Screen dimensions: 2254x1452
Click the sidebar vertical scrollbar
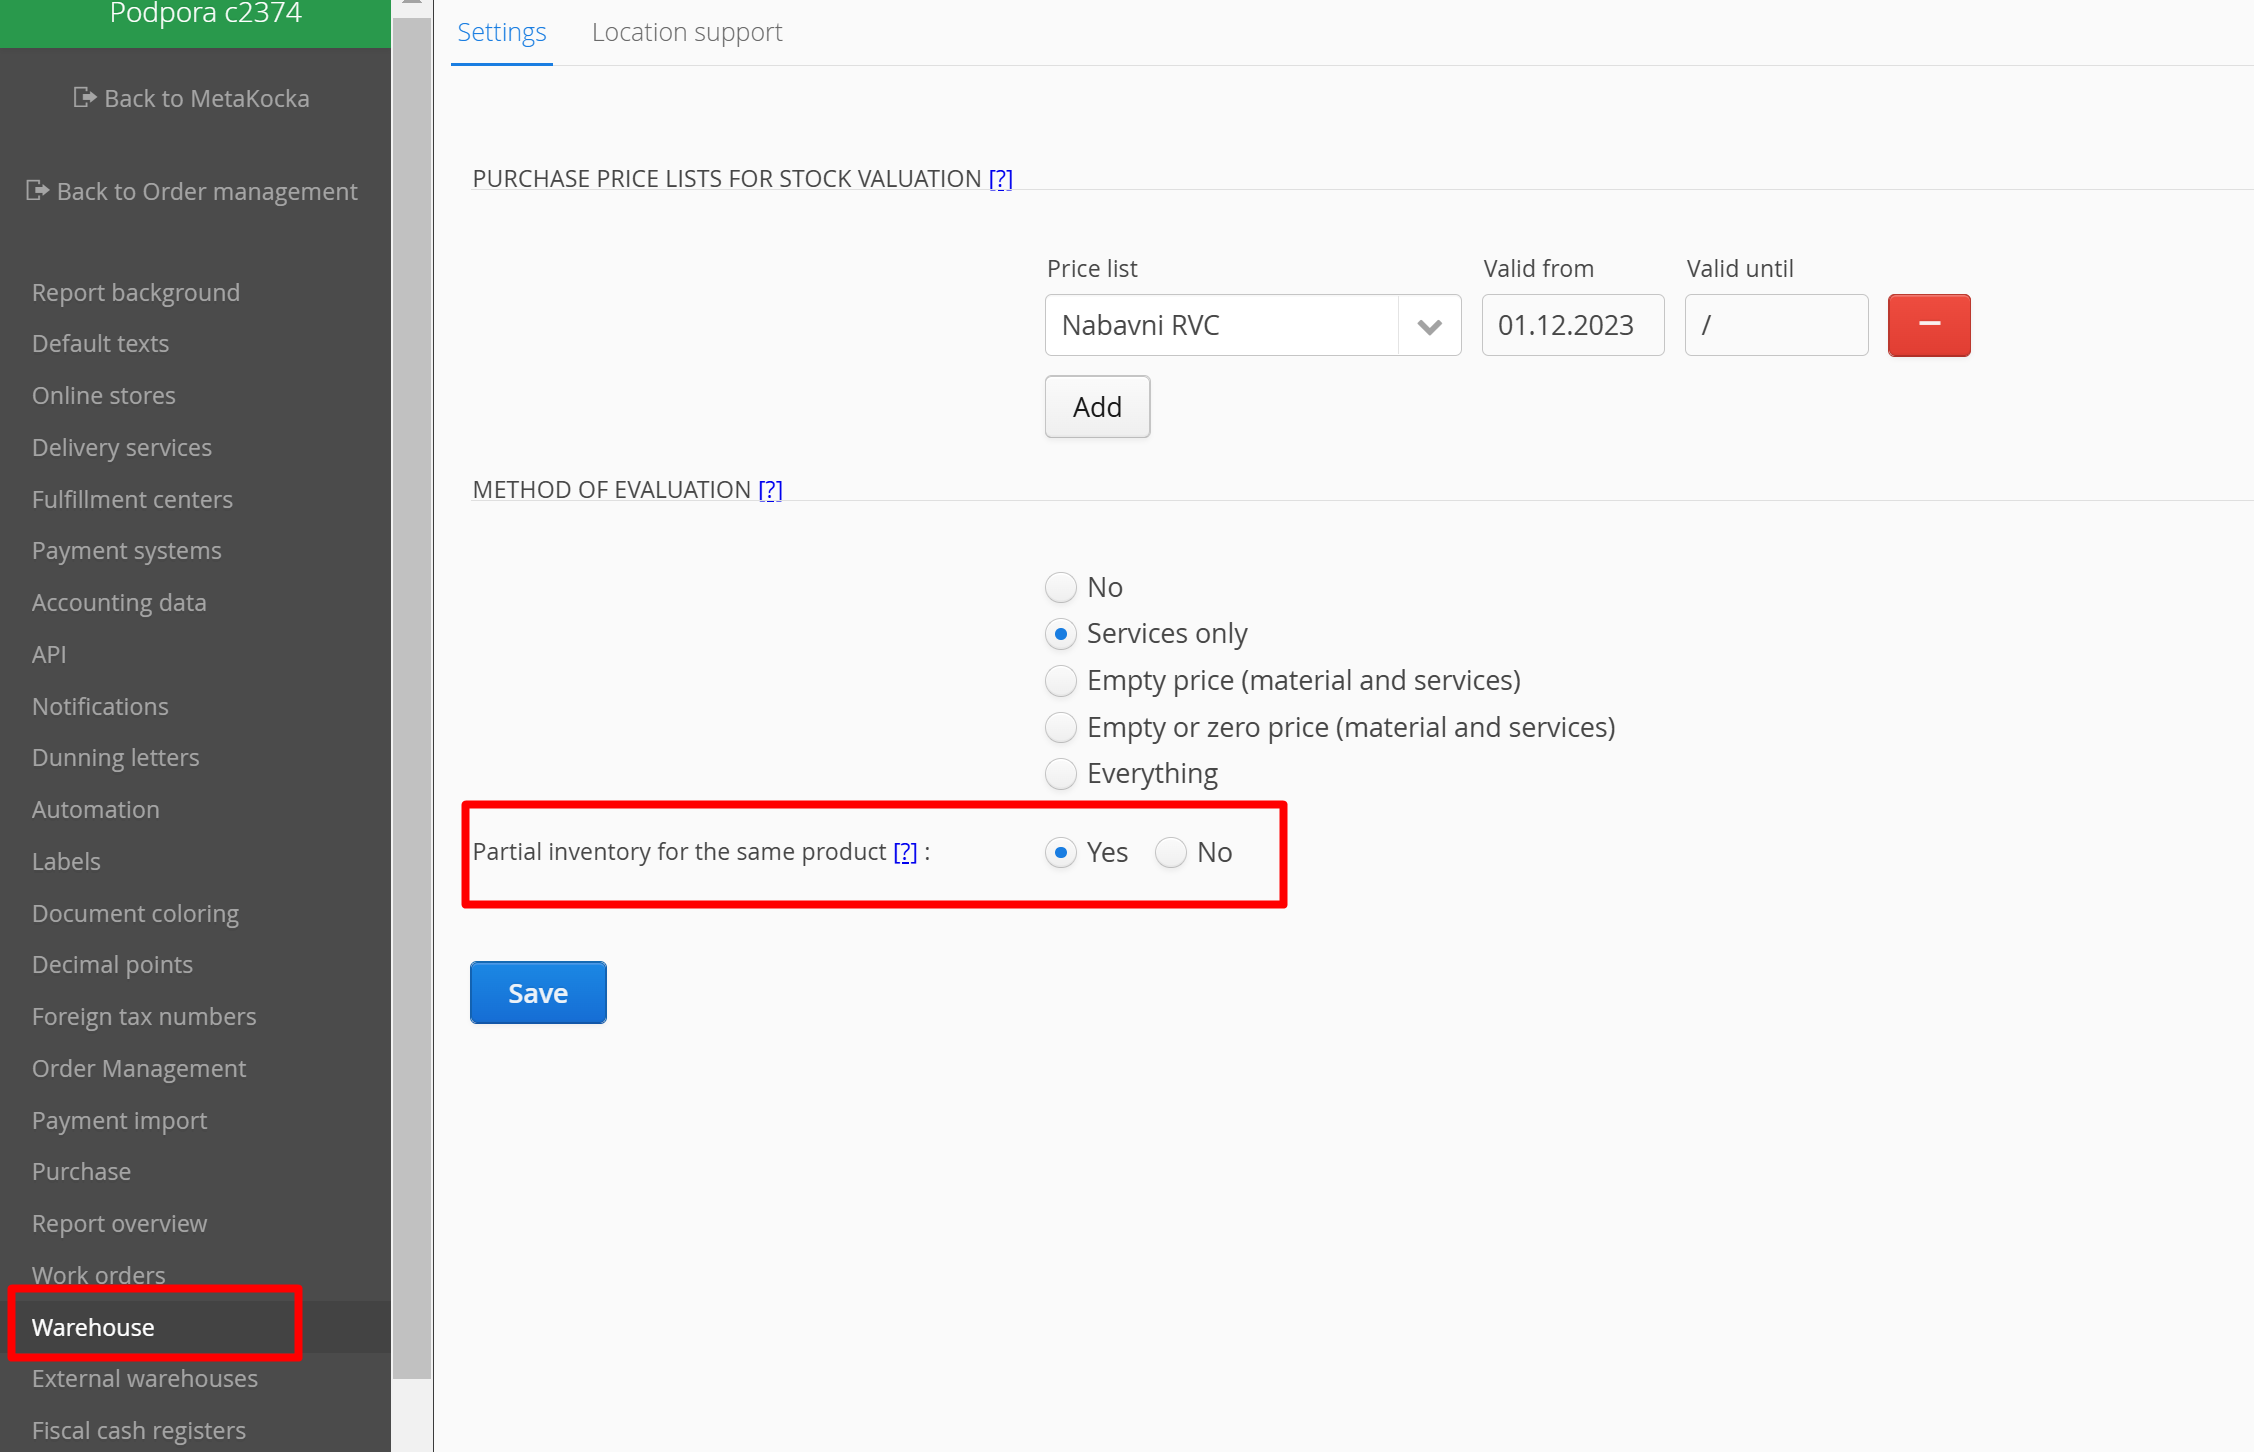tap(411, 700)
